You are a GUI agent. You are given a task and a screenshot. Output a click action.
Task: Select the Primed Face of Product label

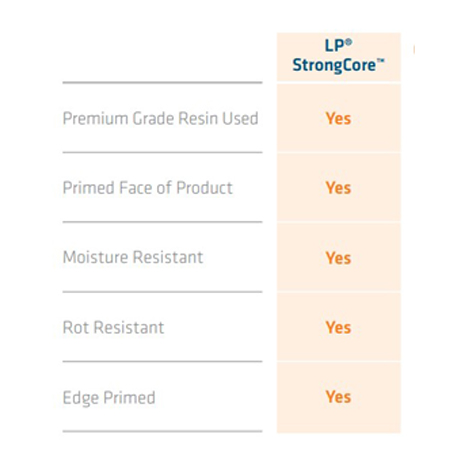click(x=147, y=188)
